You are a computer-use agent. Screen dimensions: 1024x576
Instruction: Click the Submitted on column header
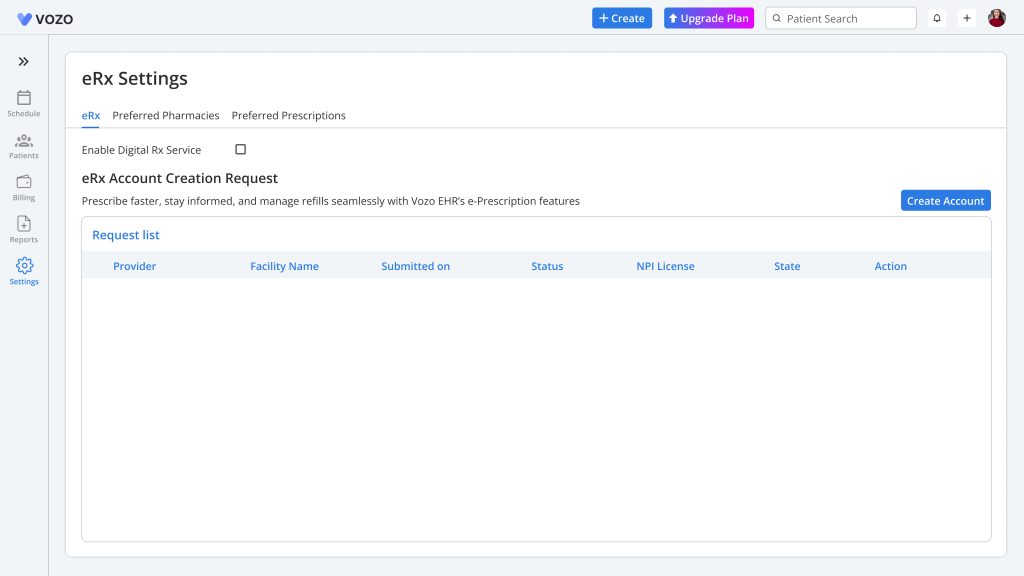click(415, 266)
